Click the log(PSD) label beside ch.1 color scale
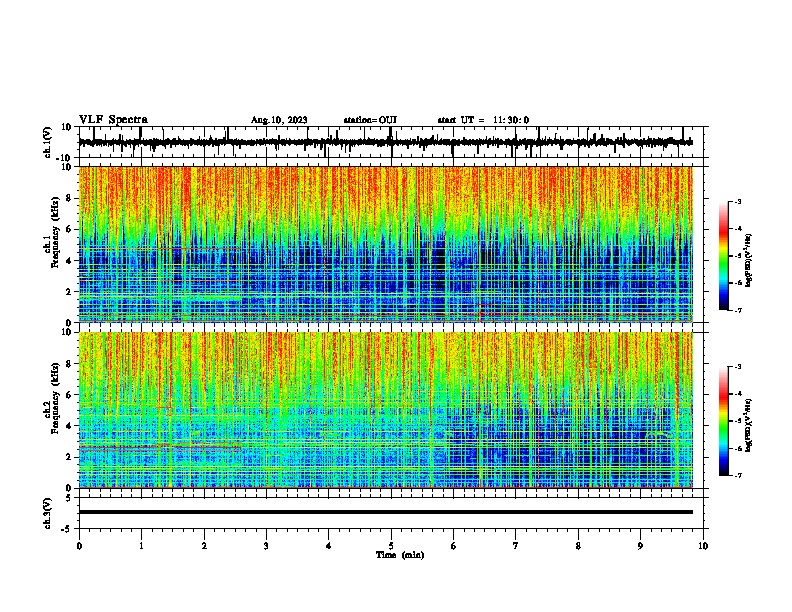 click(749, 260)
